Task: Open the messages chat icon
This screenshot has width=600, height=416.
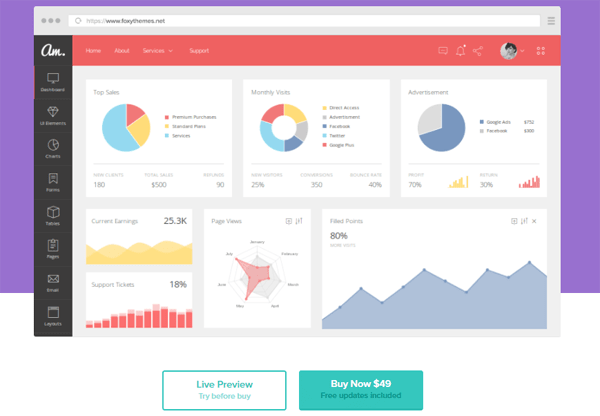Action: (443, 51)
